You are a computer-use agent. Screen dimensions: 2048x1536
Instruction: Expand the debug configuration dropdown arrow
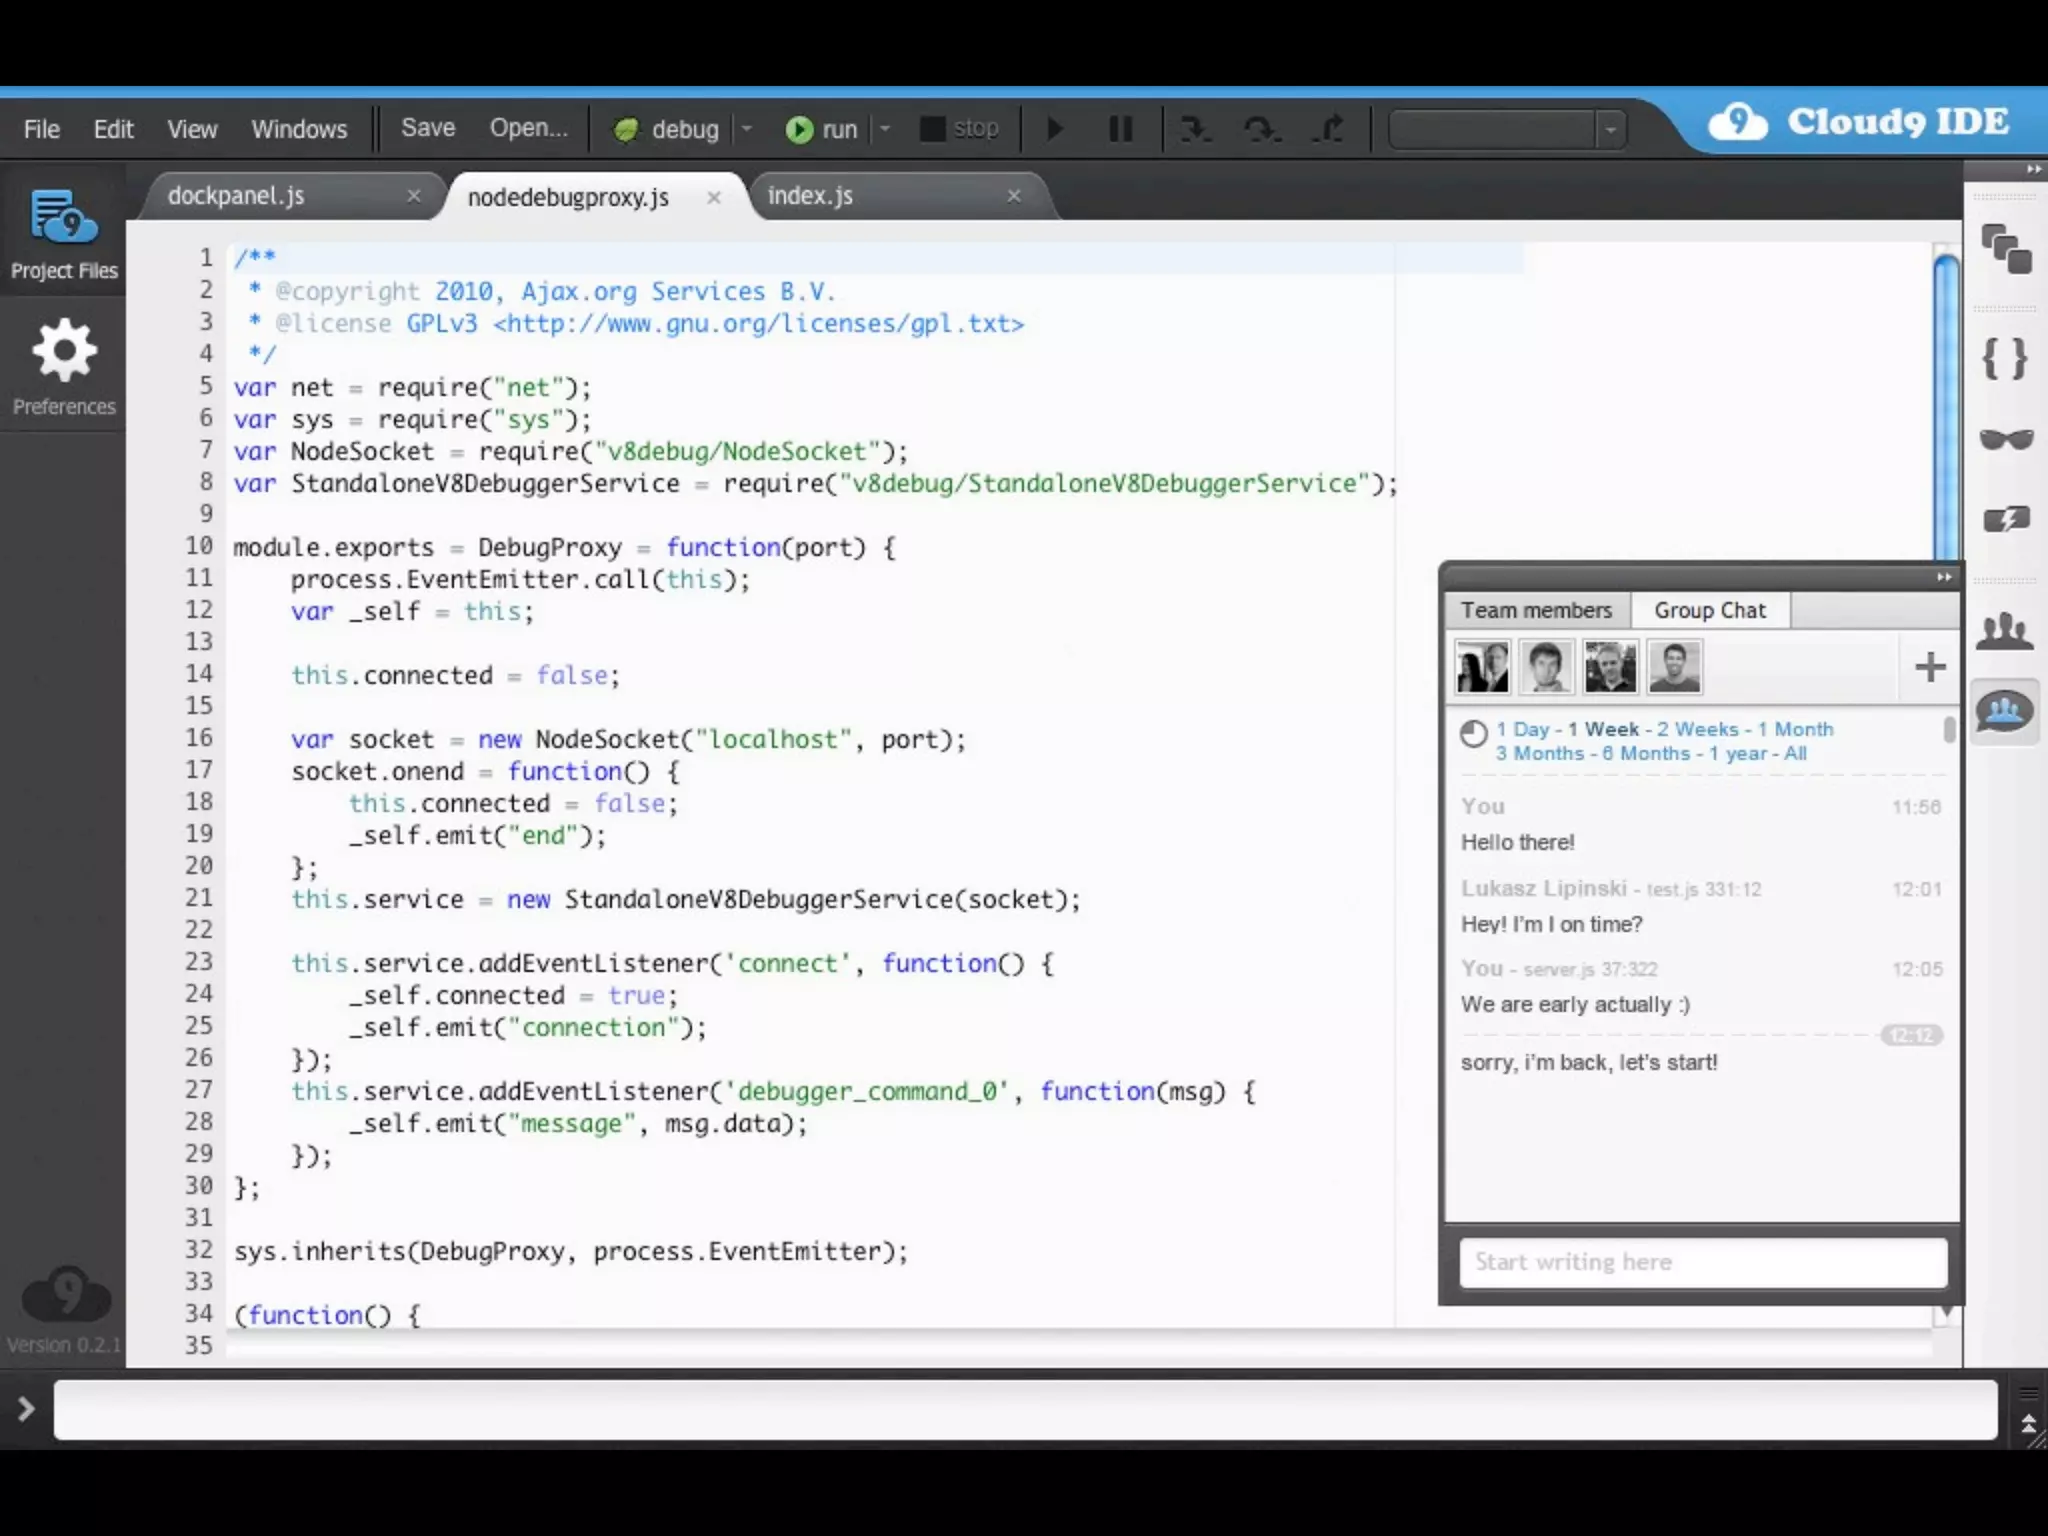(746, 129)
